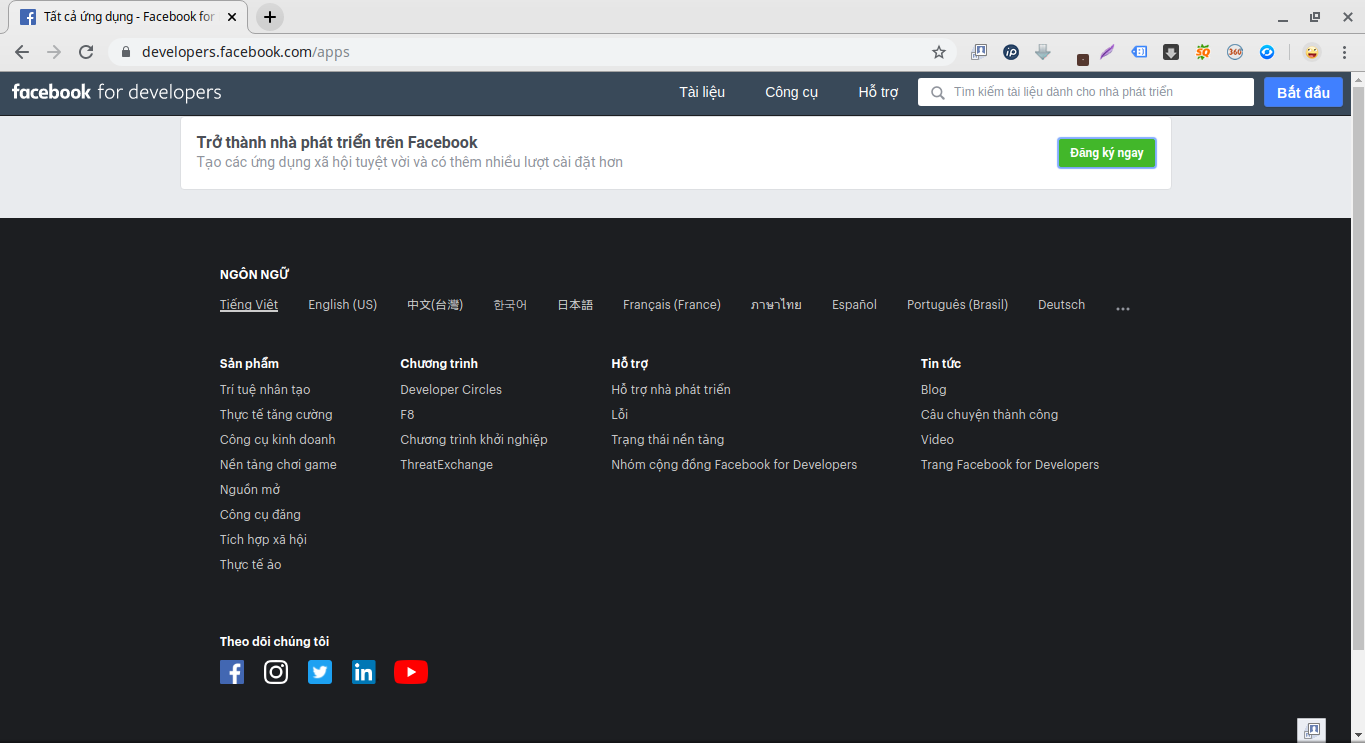Click the floating extension icon in the bottom-right corner
The width and height of the screenshot is (1365, 743).
pos(1312,730)
